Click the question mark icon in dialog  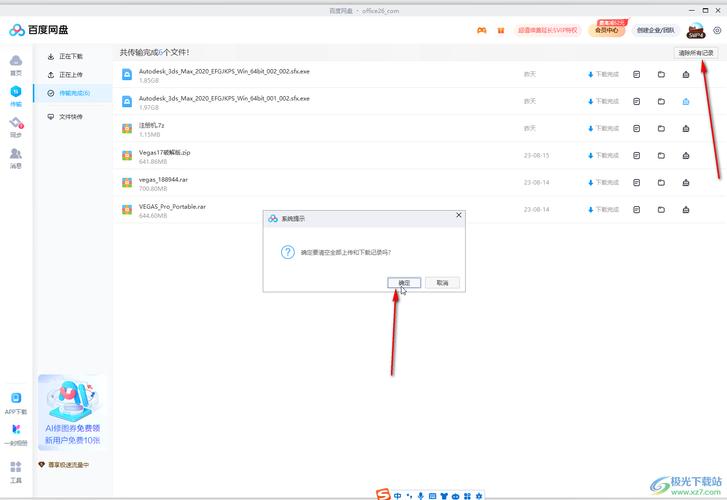pos(287,252)
